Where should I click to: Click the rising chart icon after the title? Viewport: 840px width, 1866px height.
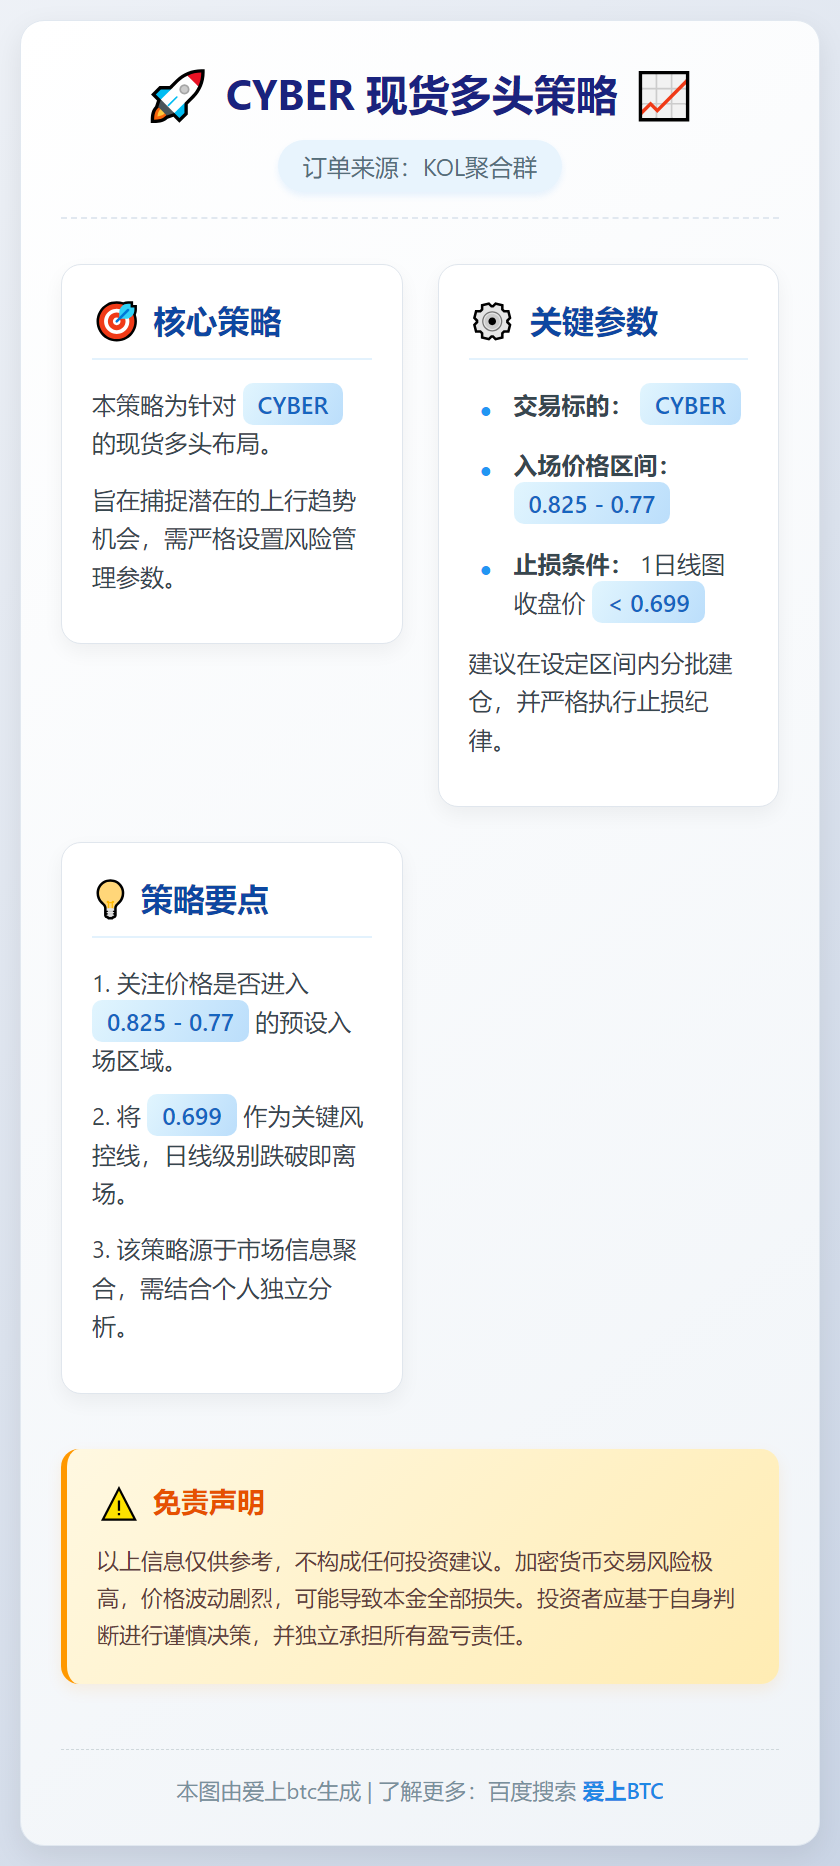click(x=664, y=96)
